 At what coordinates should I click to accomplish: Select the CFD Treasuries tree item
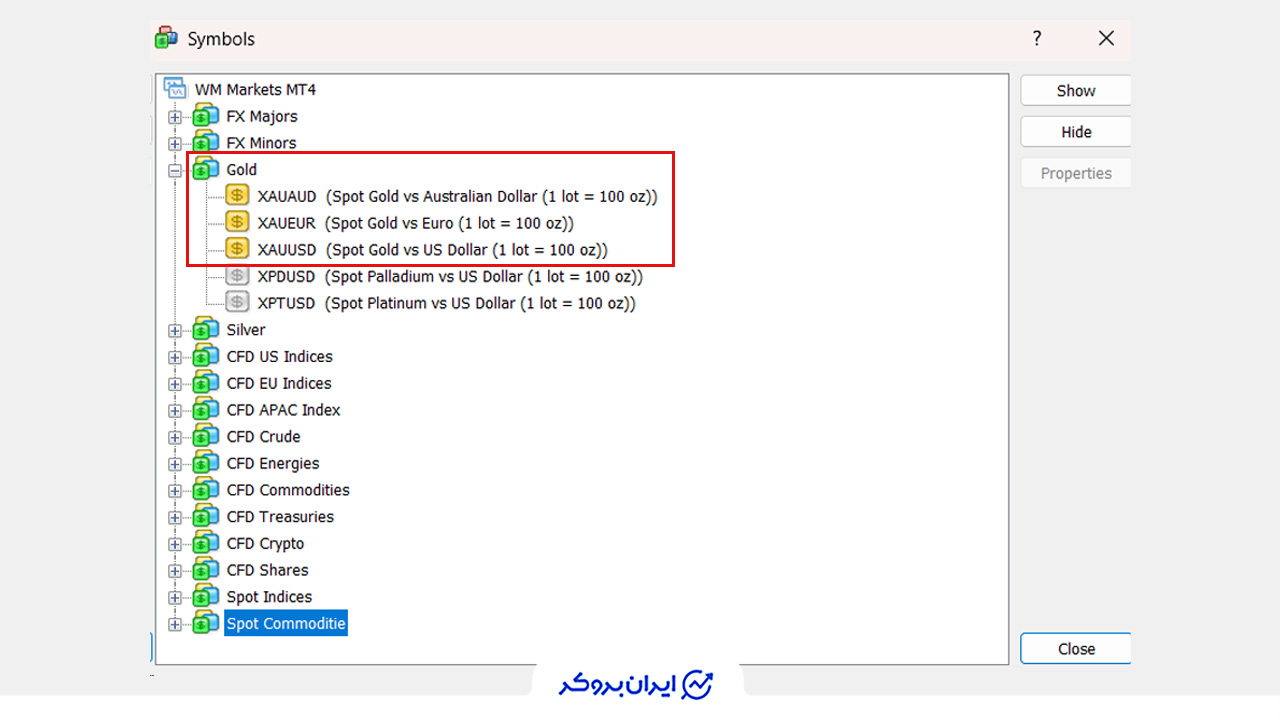pyautogui.click(x=280, y=517)
